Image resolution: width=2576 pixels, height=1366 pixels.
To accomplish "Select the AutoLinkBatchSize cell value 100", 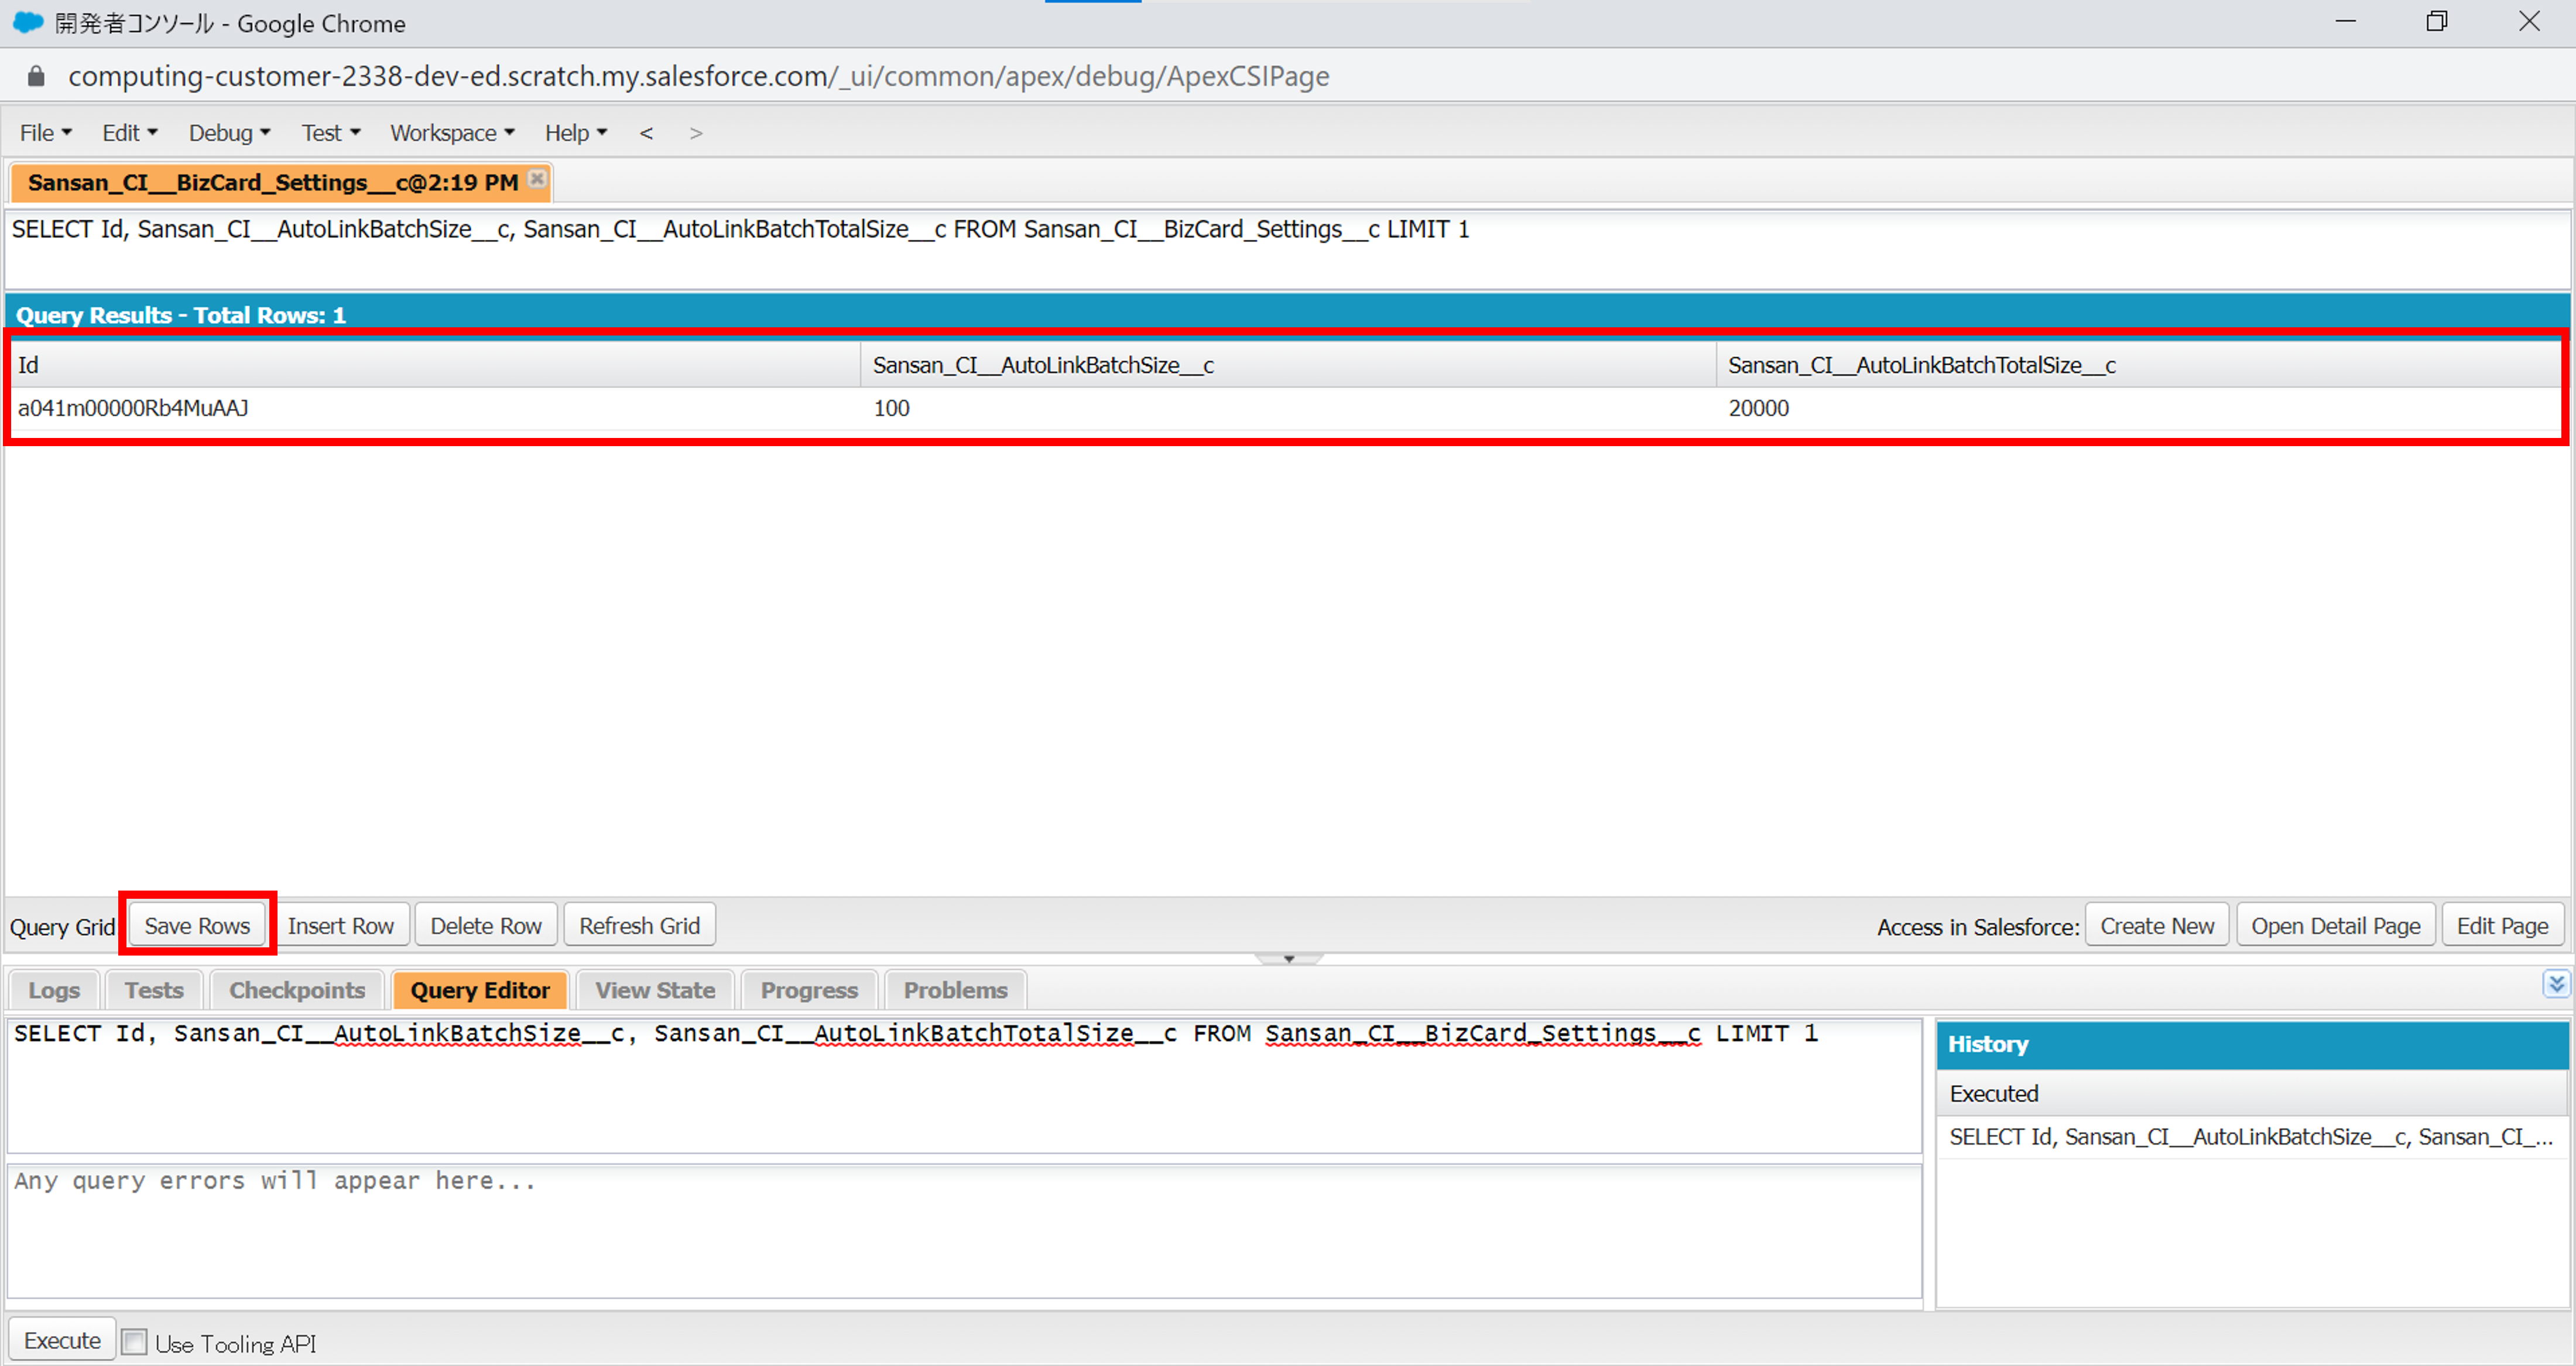I will pos(891,409).
